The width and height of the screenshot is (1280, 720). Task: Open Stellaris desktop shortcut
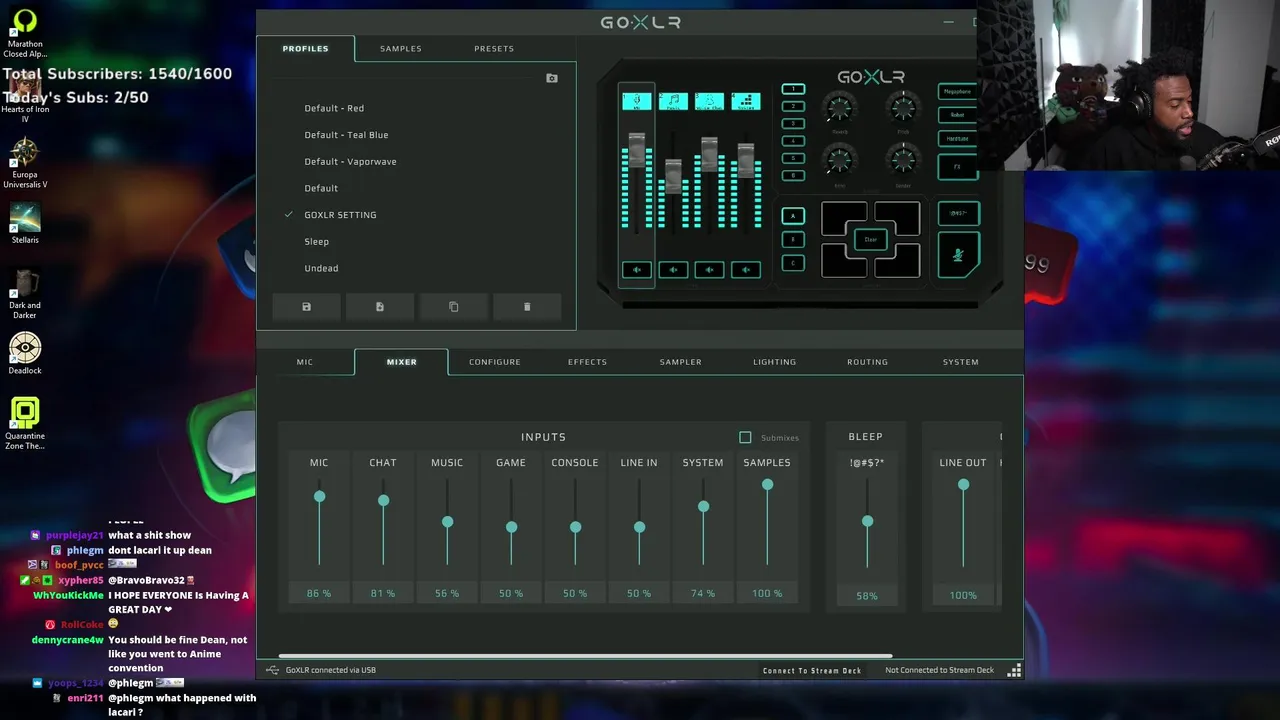[x=25, y=224]
